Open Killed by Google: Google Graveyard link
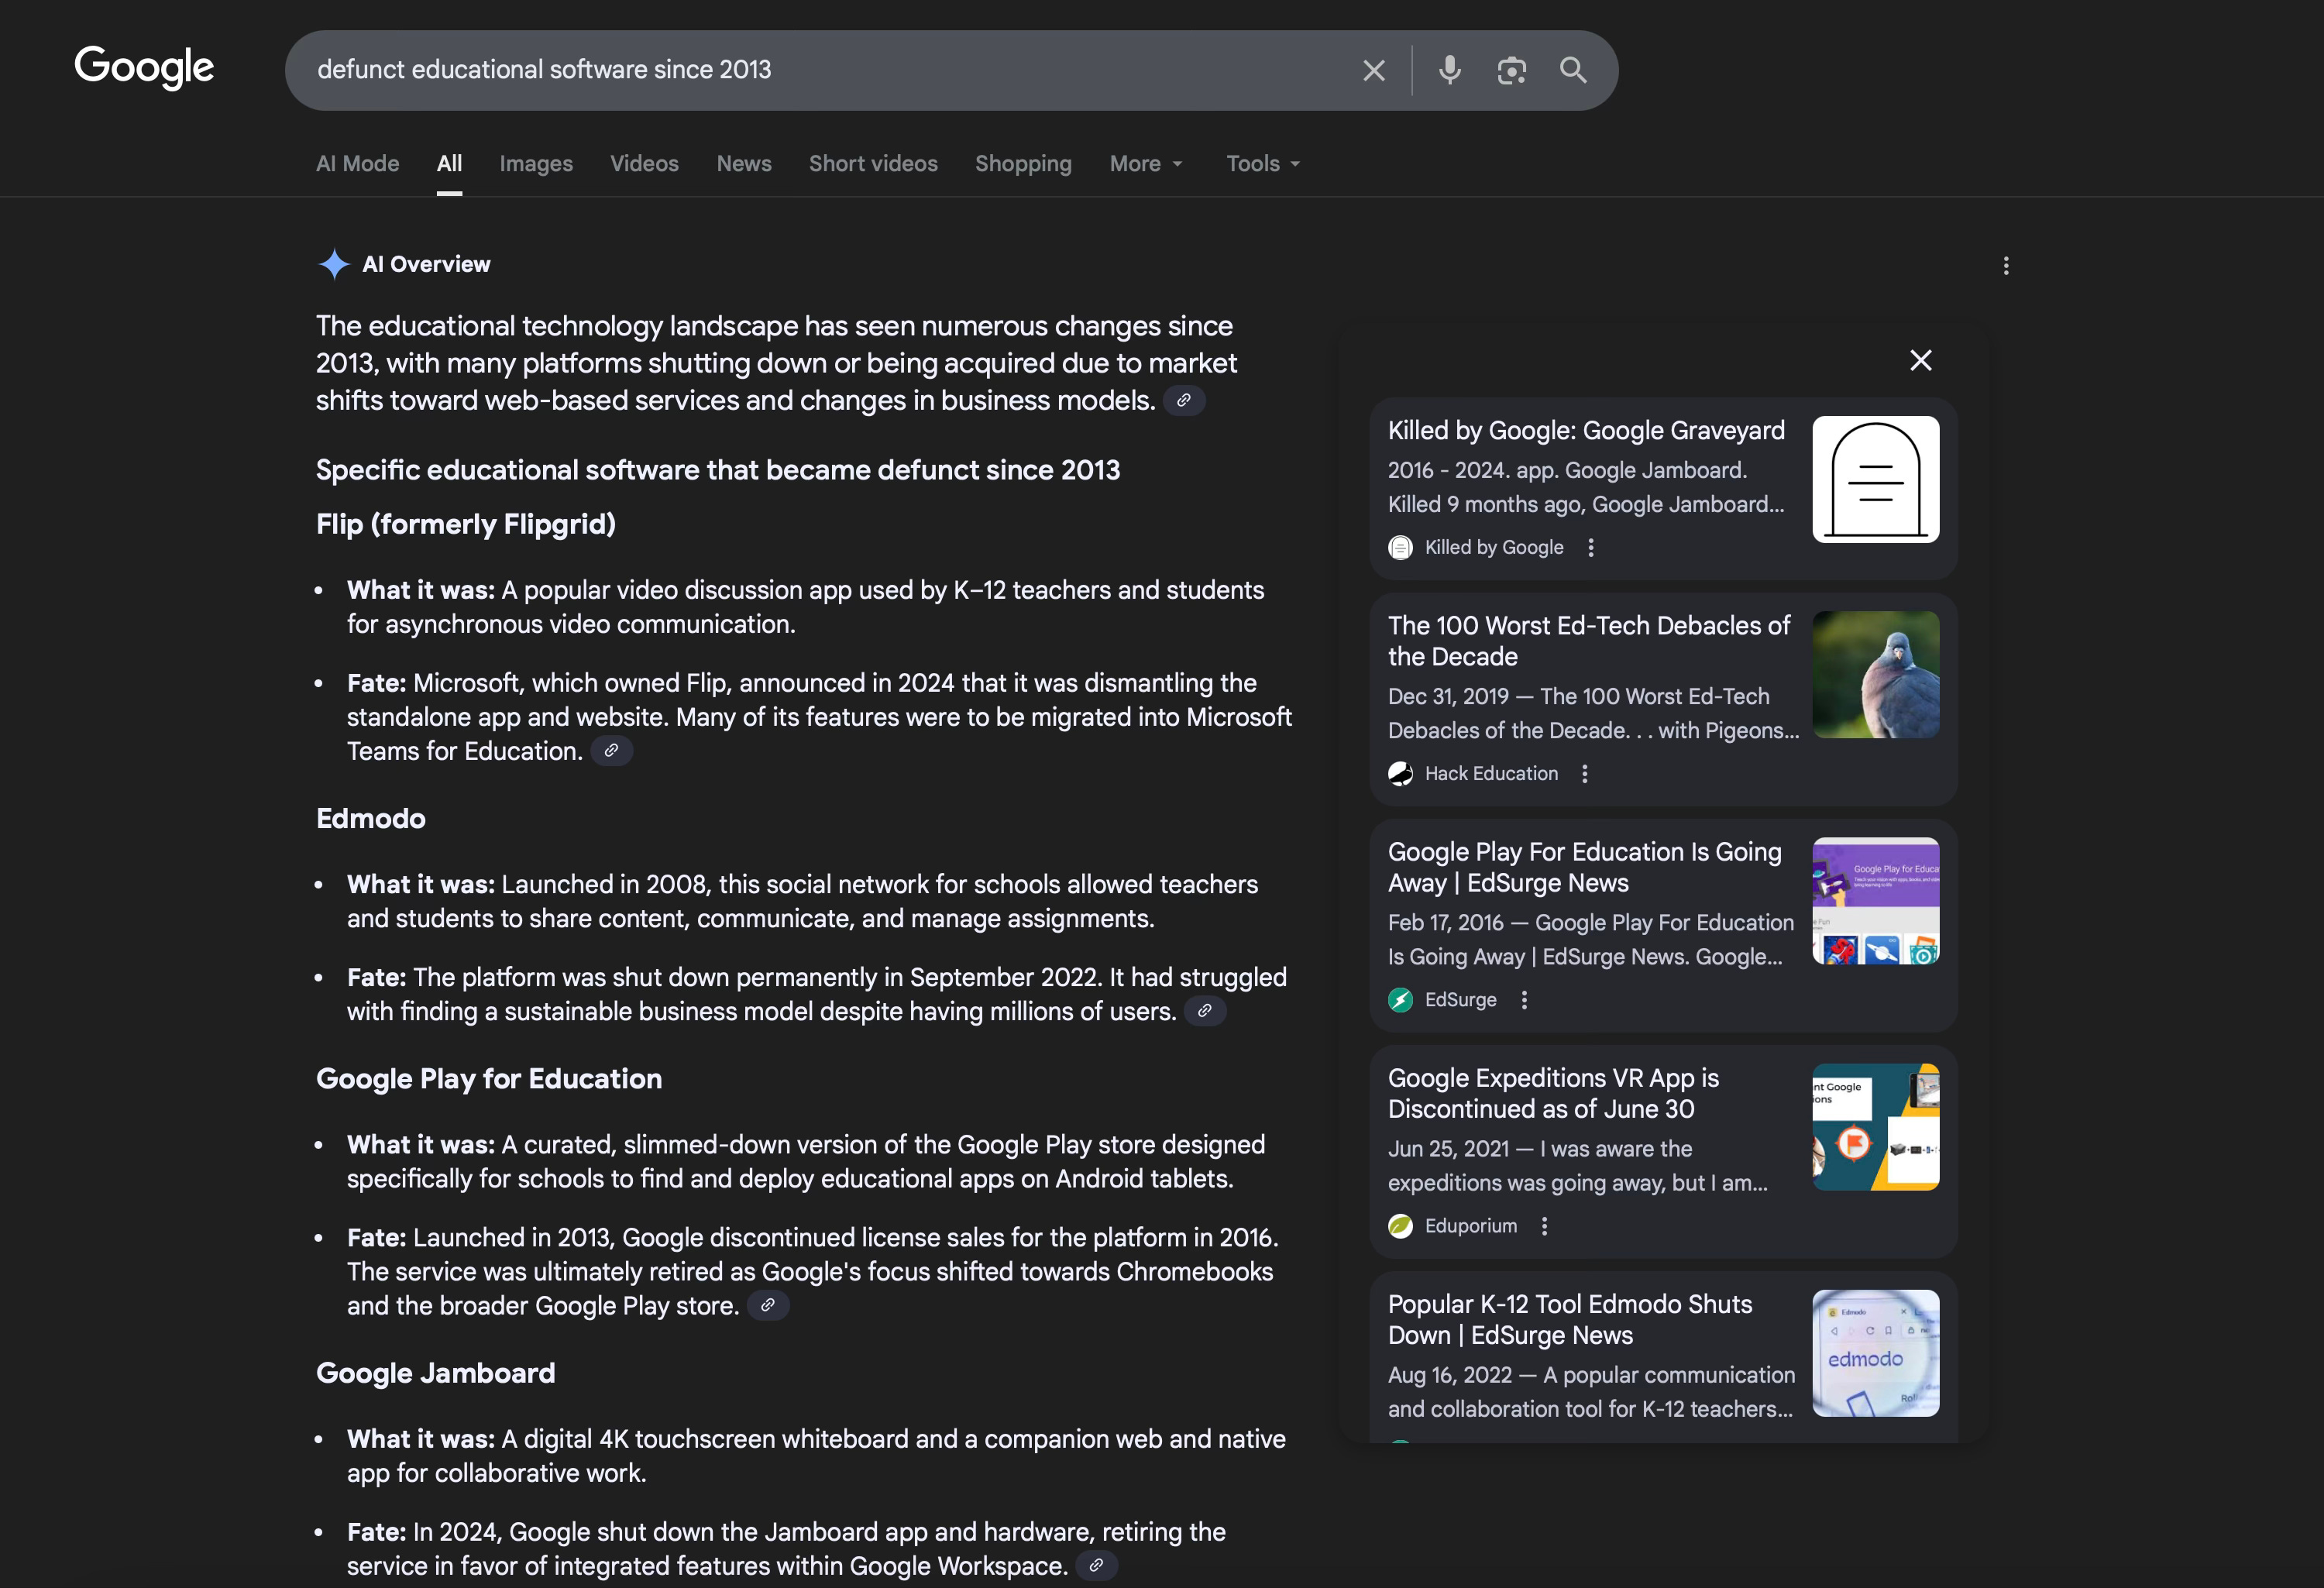Image resolution: width=2324 pixels, height=1588 pixels. (x=1585, y=431)
